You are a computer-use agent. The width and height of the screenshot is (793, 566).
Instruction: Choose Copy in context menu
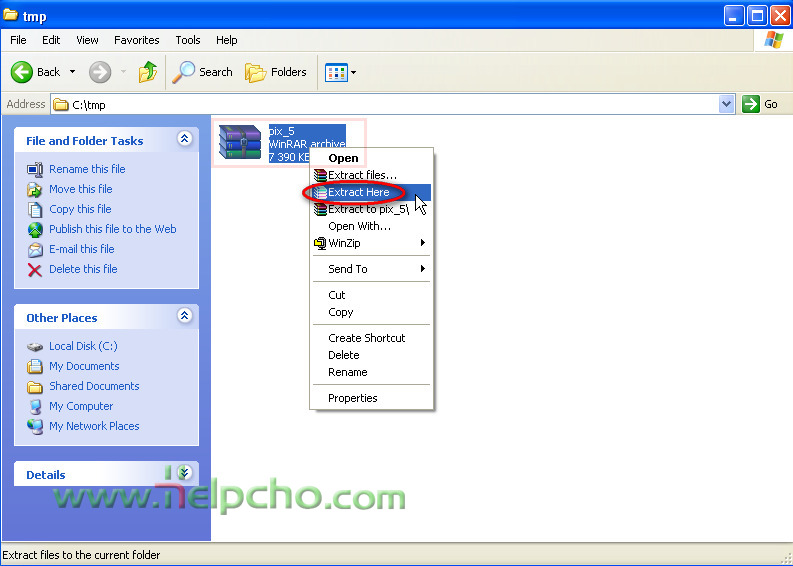click(x=371, y=312)
